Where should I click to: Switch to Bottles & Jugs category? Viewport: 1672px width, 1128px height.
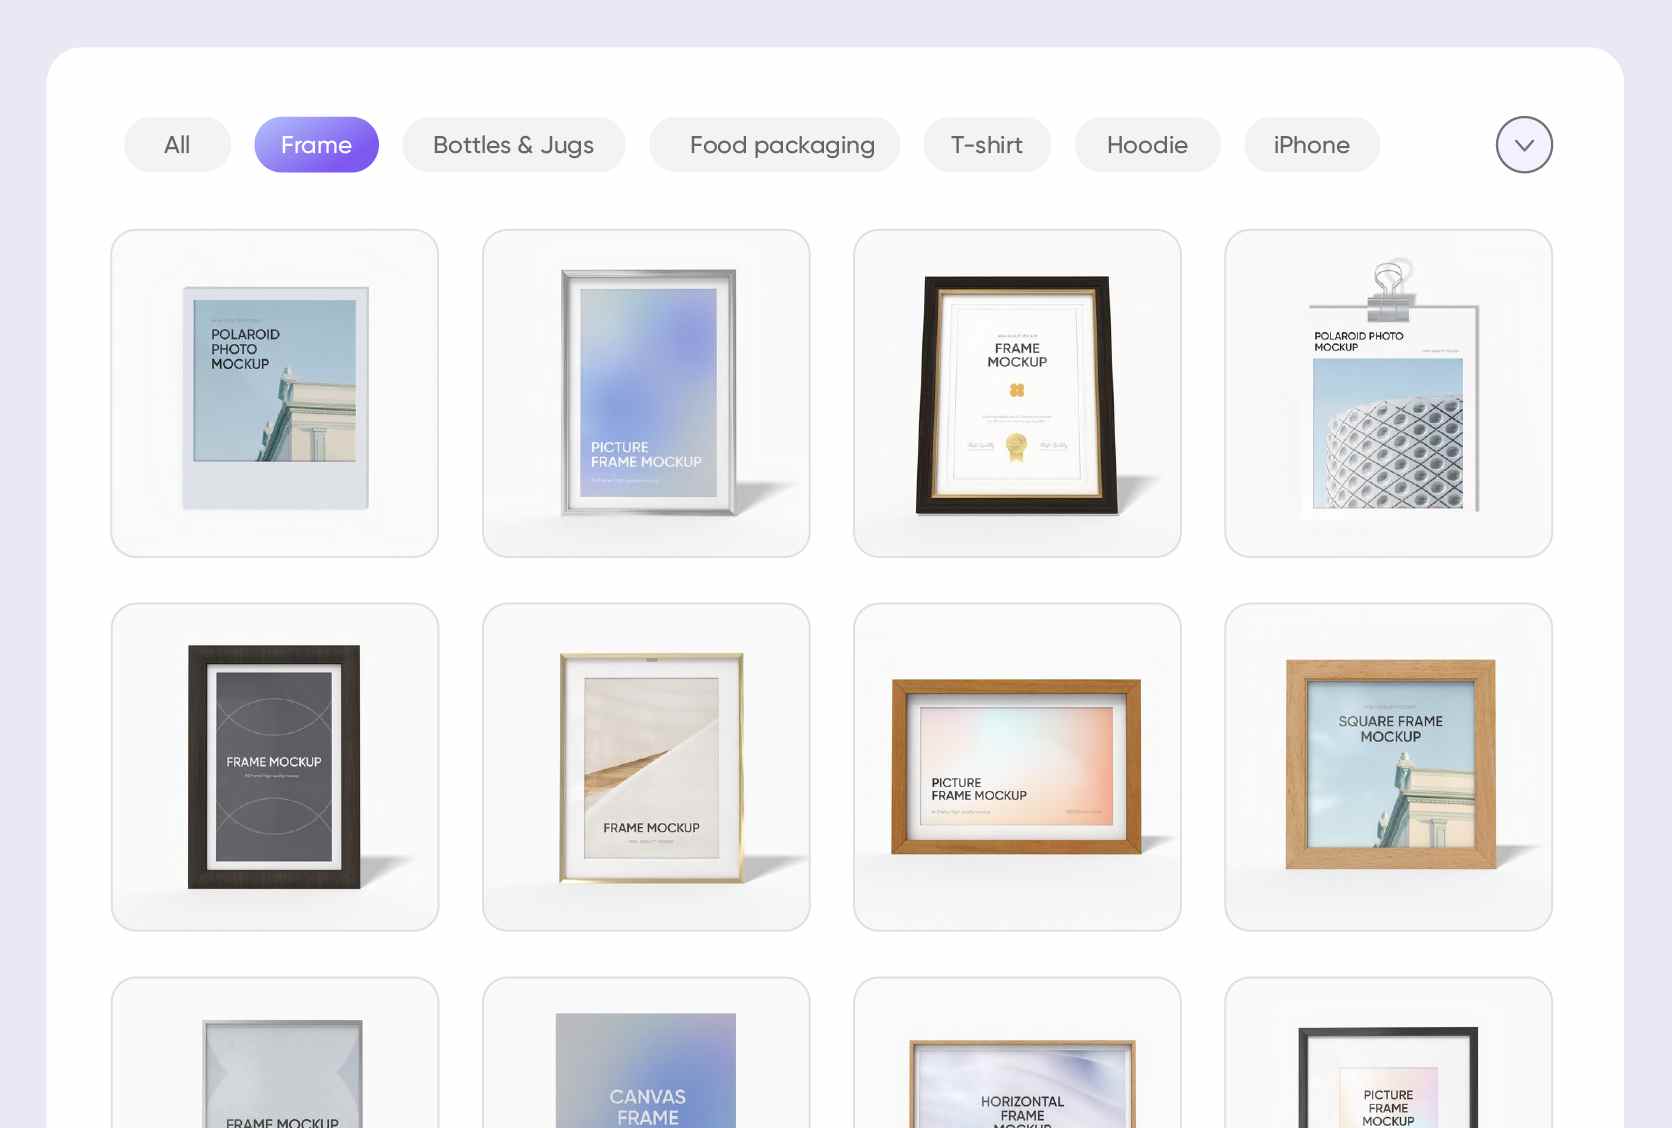[x=513, y=145]
